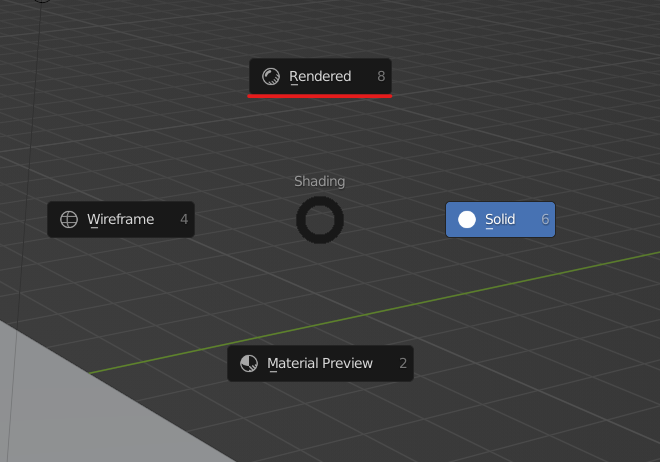This screenshot has height=462, width=660.
Task: Switch to Material Preview shading
Action: pyautogui.click(x=320, y=363)
